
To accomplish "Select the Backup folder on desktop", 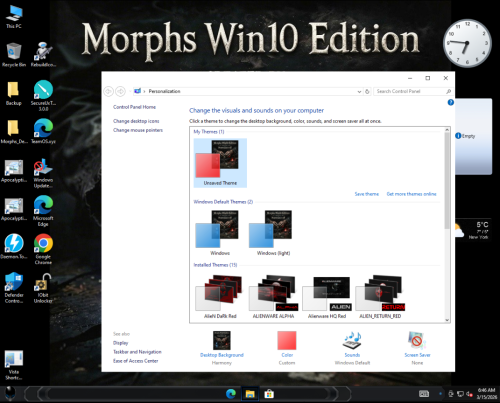I will point(14,94).
